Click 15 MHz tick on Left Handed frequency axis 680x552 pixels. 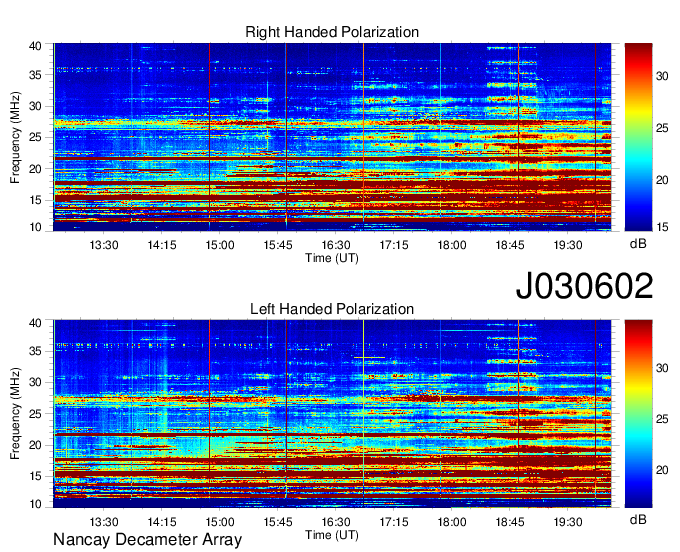36,477
